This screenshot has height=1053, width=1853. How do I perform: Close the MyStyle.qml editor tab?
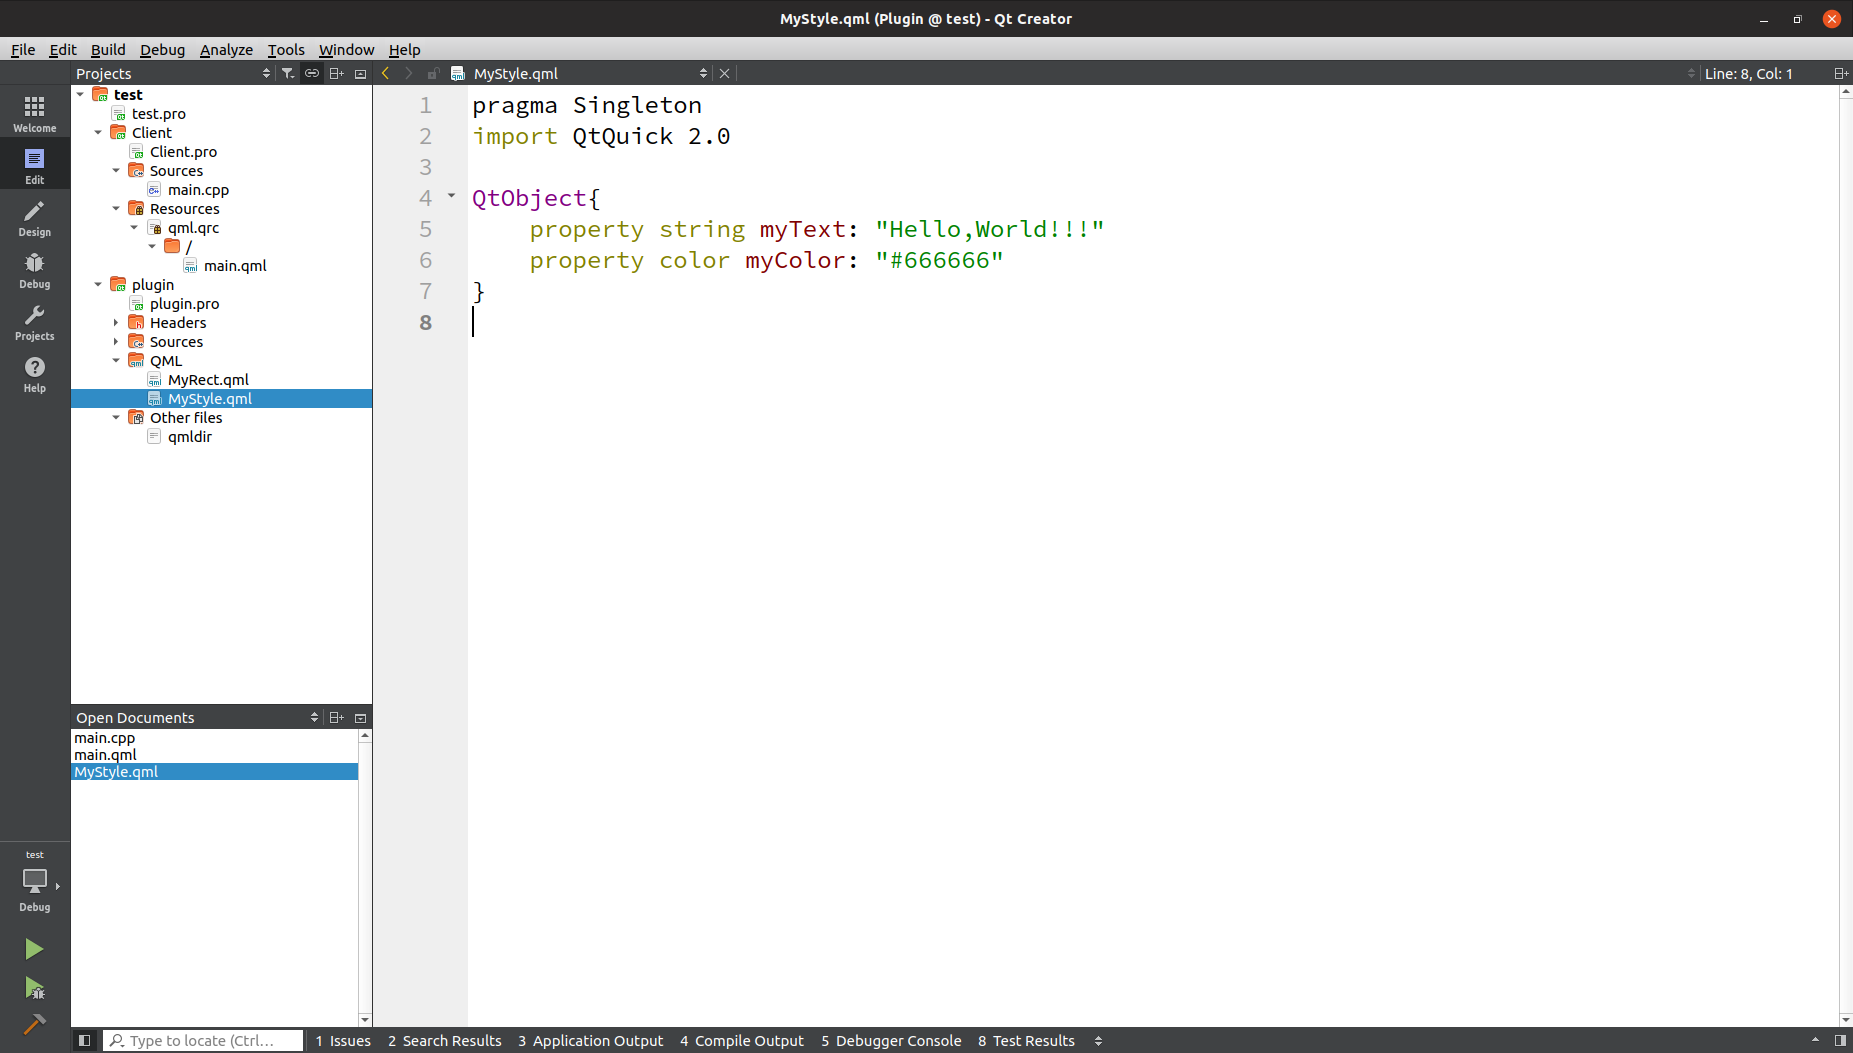(724, 72)
